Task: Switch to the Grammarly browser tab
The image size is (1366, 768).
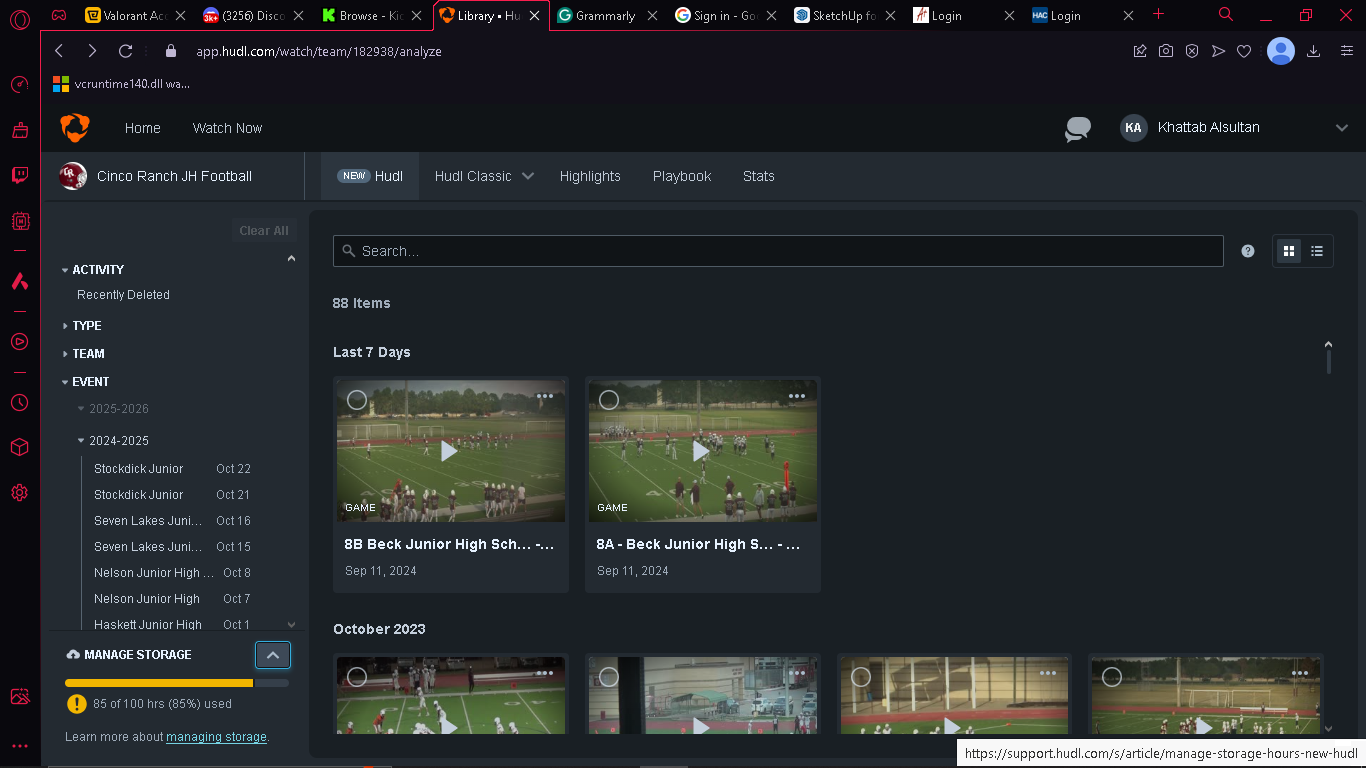Action: 606,15
